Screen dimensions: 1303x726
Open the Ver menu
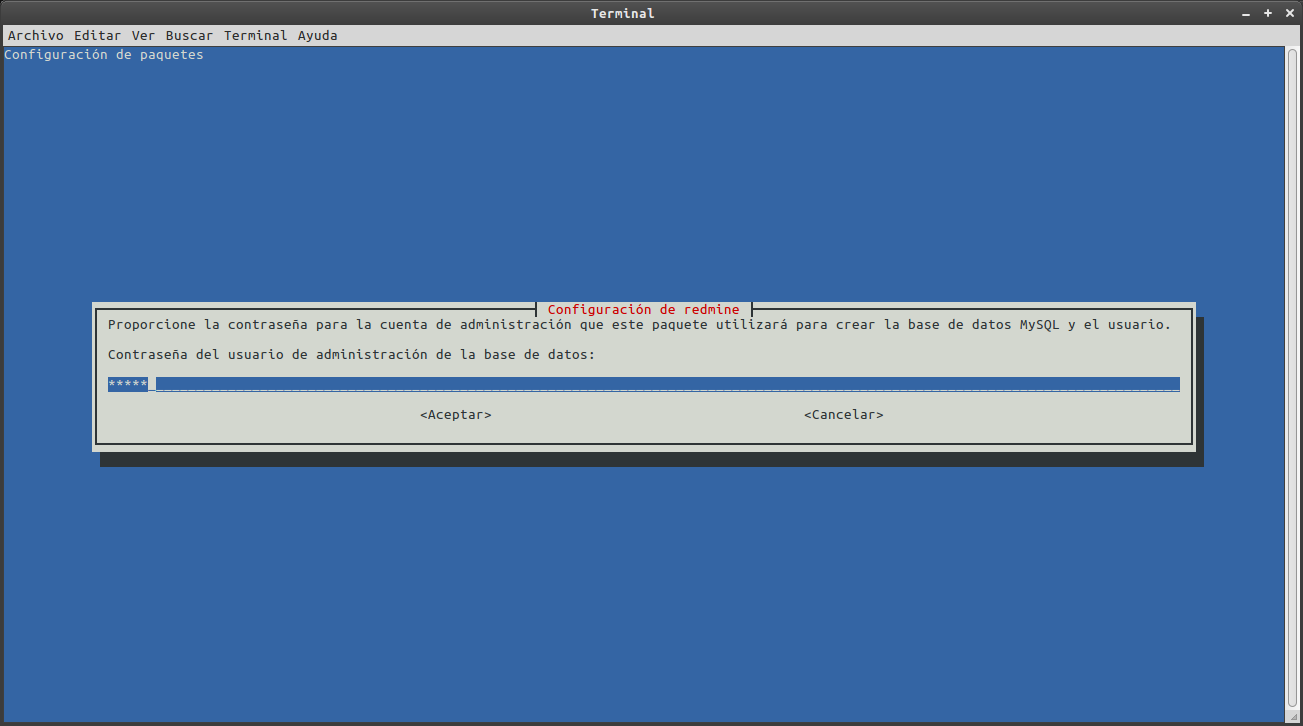pos(143,35)
